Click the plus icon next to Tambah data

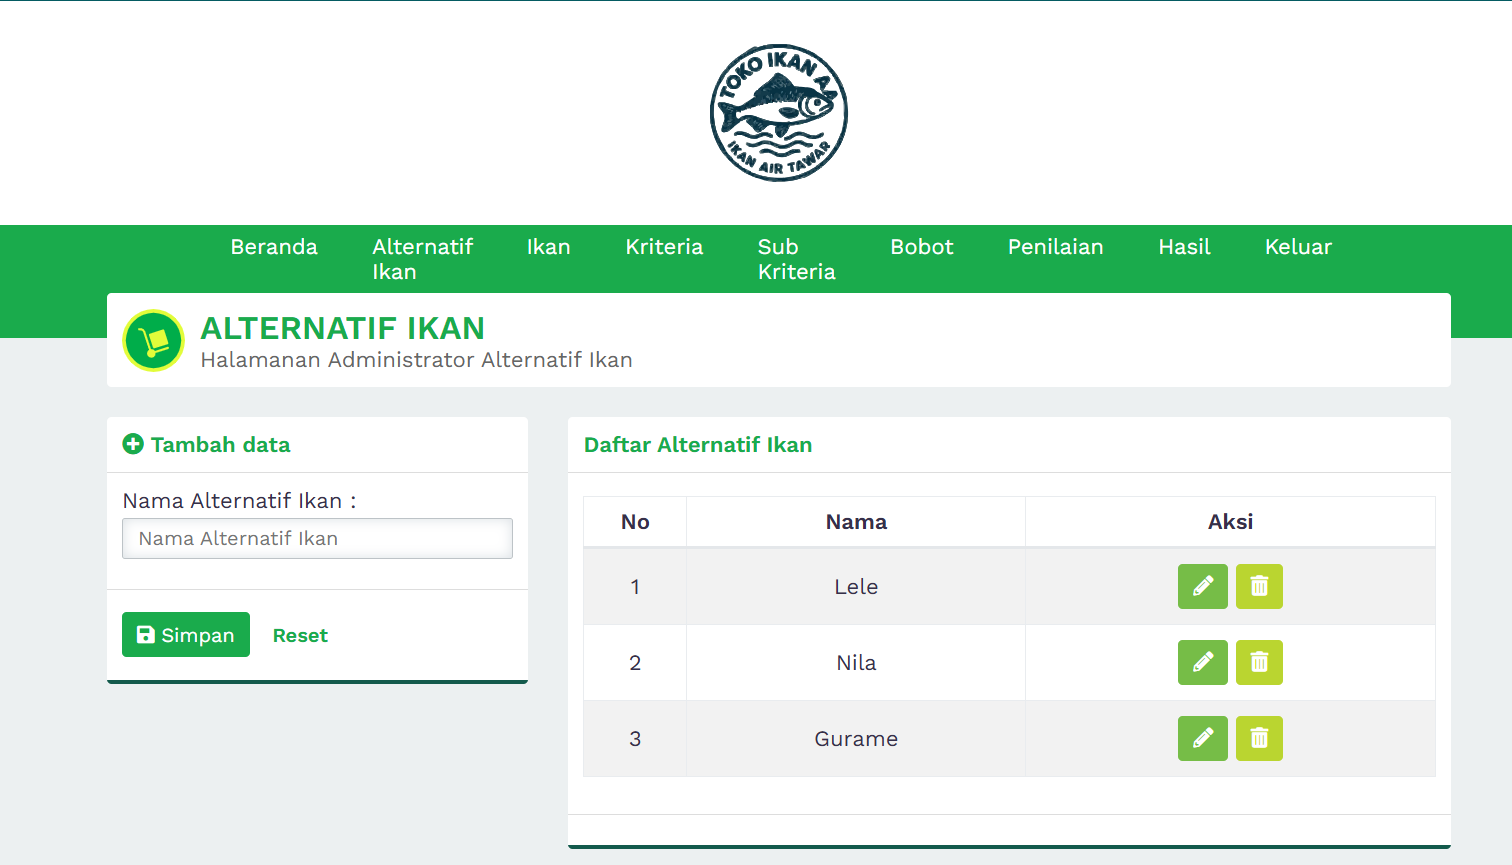(133, 444)
